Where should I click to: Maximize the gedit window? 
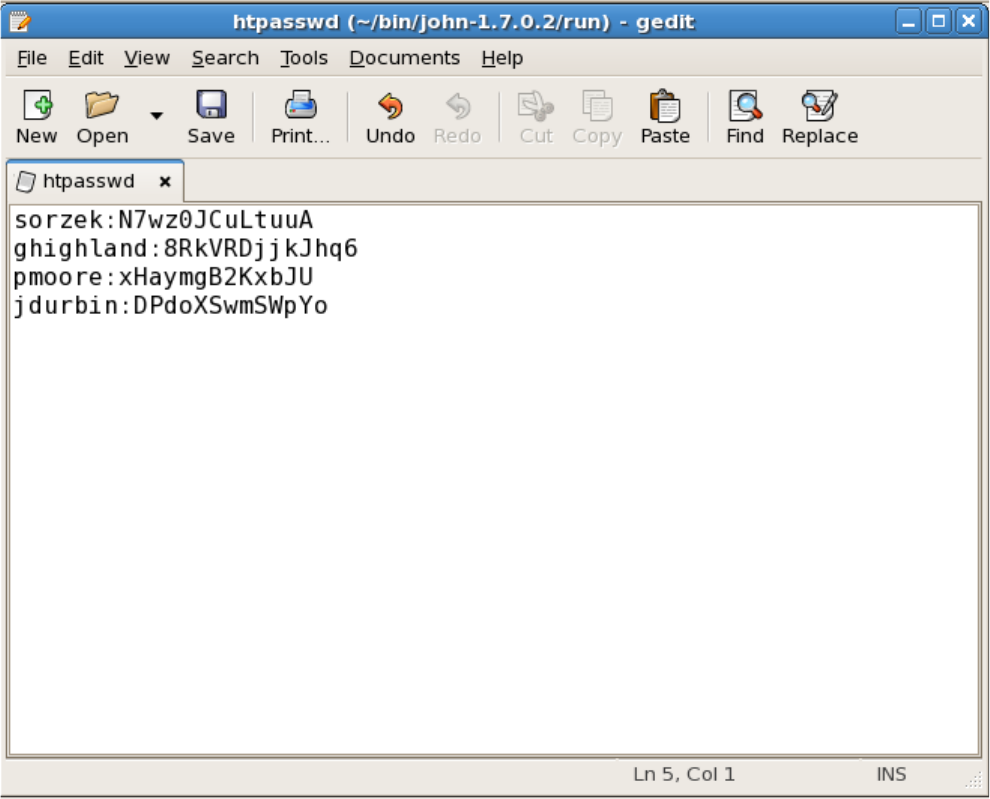[x=938, y=21]
